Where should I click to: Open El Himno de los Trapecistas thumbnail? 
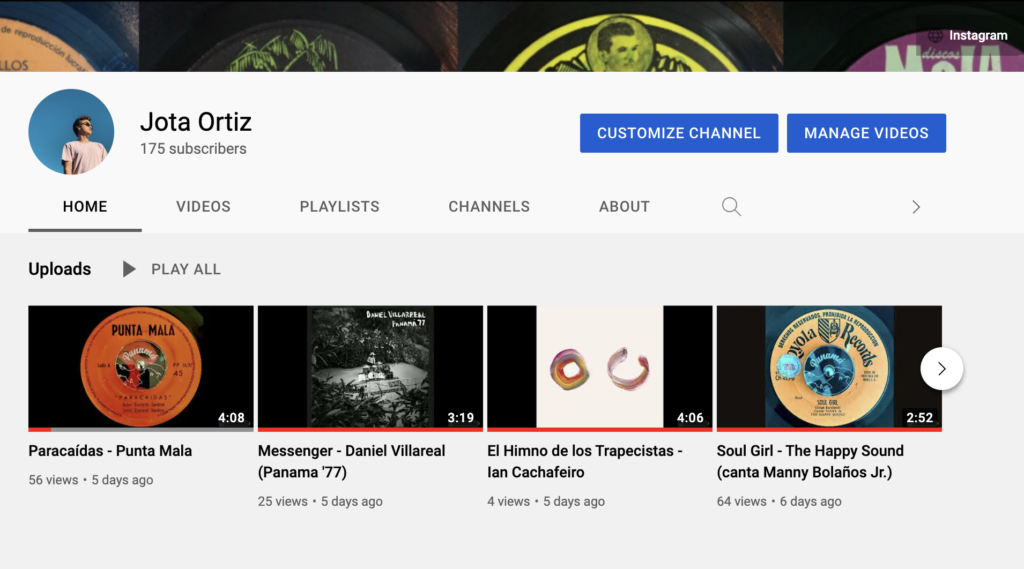pyautogui.click(x=600, y=367)
